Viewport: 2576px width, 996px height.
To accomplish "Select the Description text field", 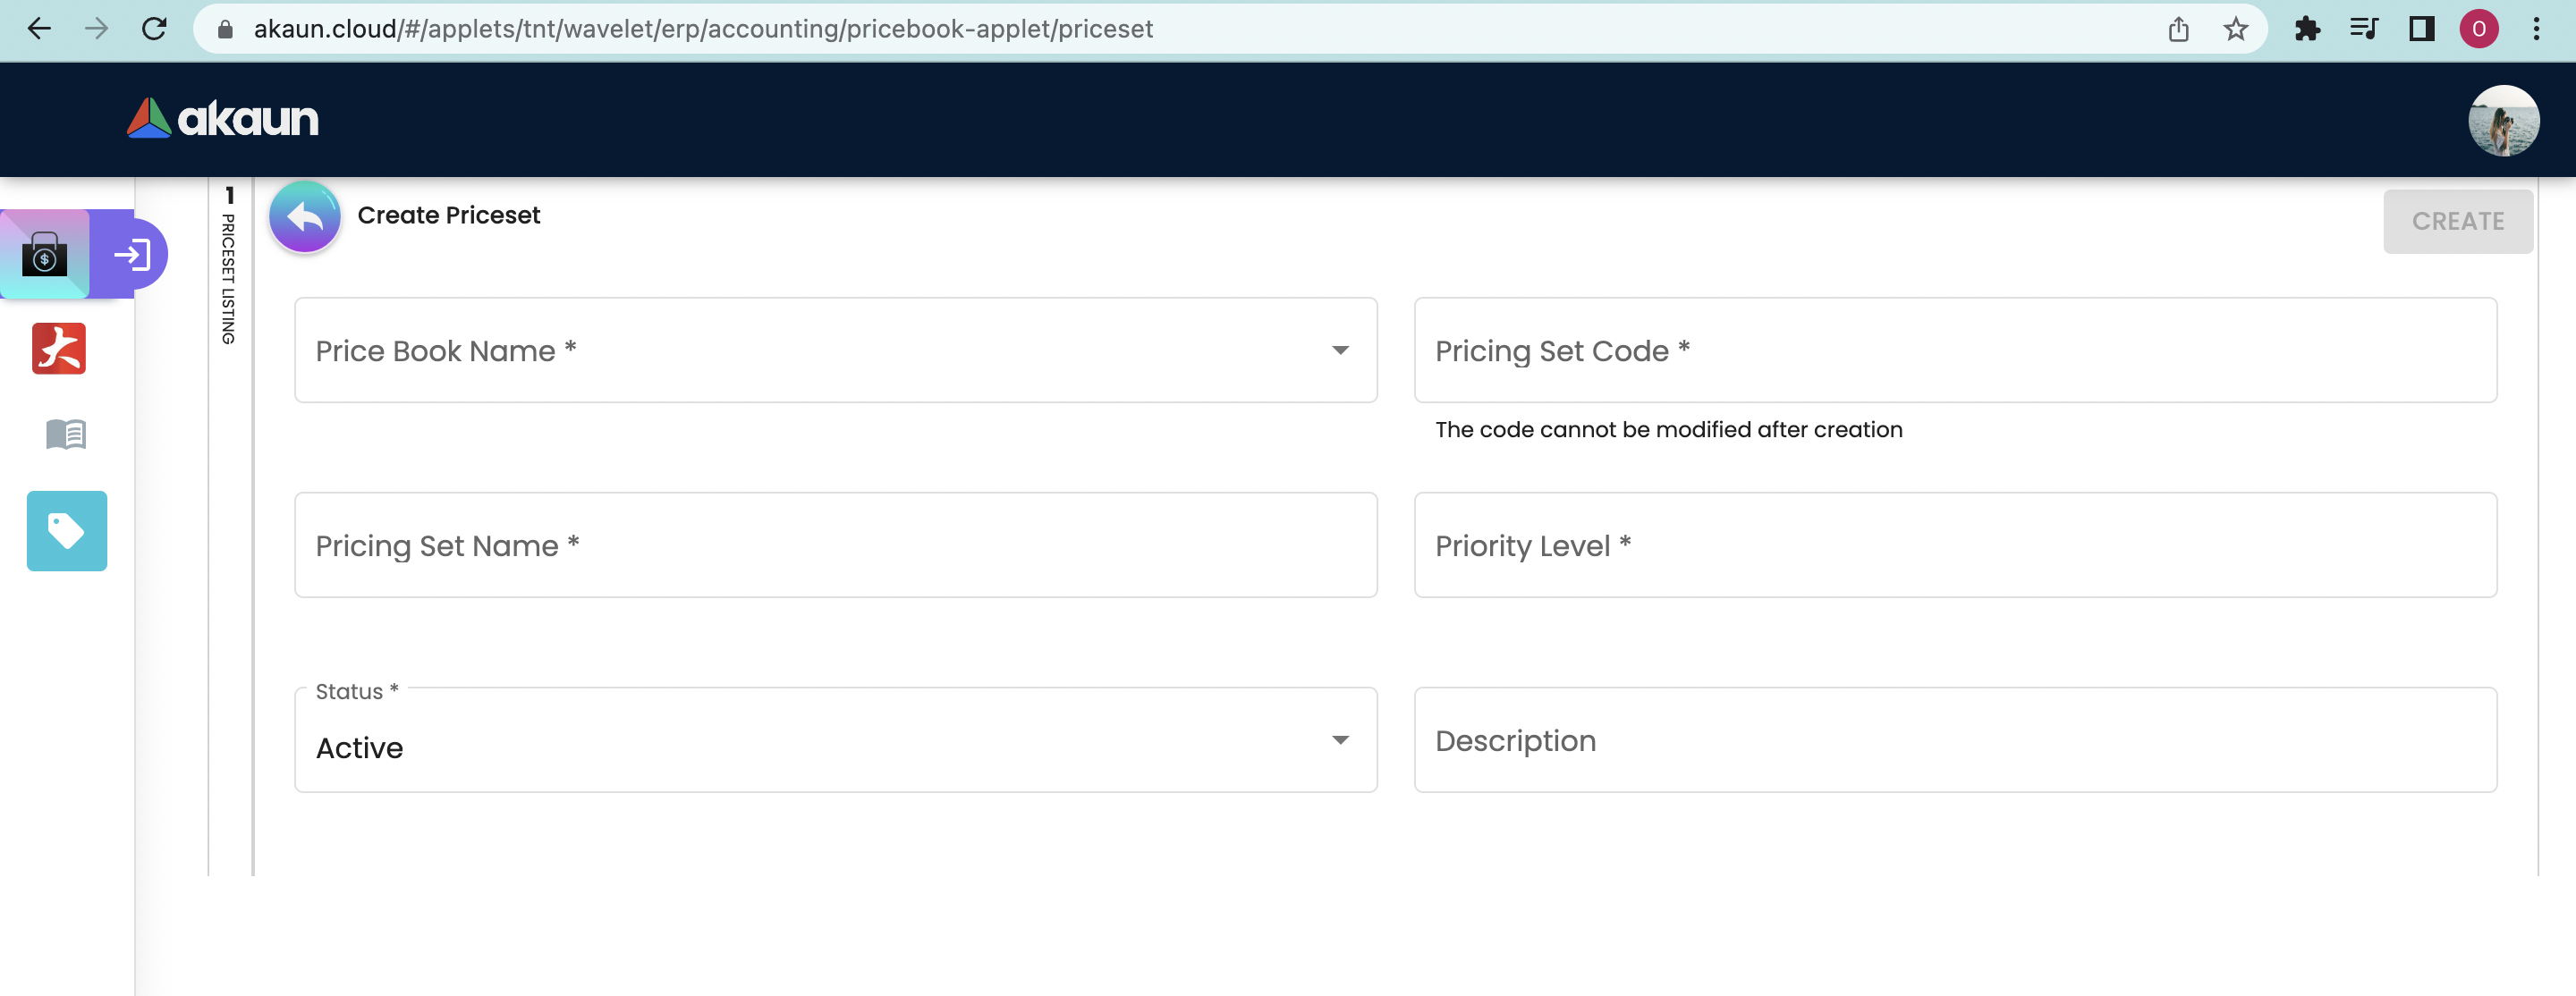I will click(x=1955, y=740).
